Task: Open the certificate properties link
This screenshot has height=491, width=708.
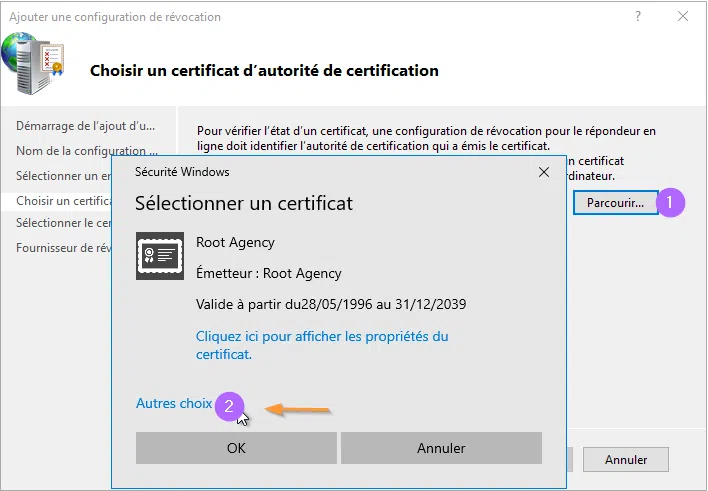Action: coord(322,345)
